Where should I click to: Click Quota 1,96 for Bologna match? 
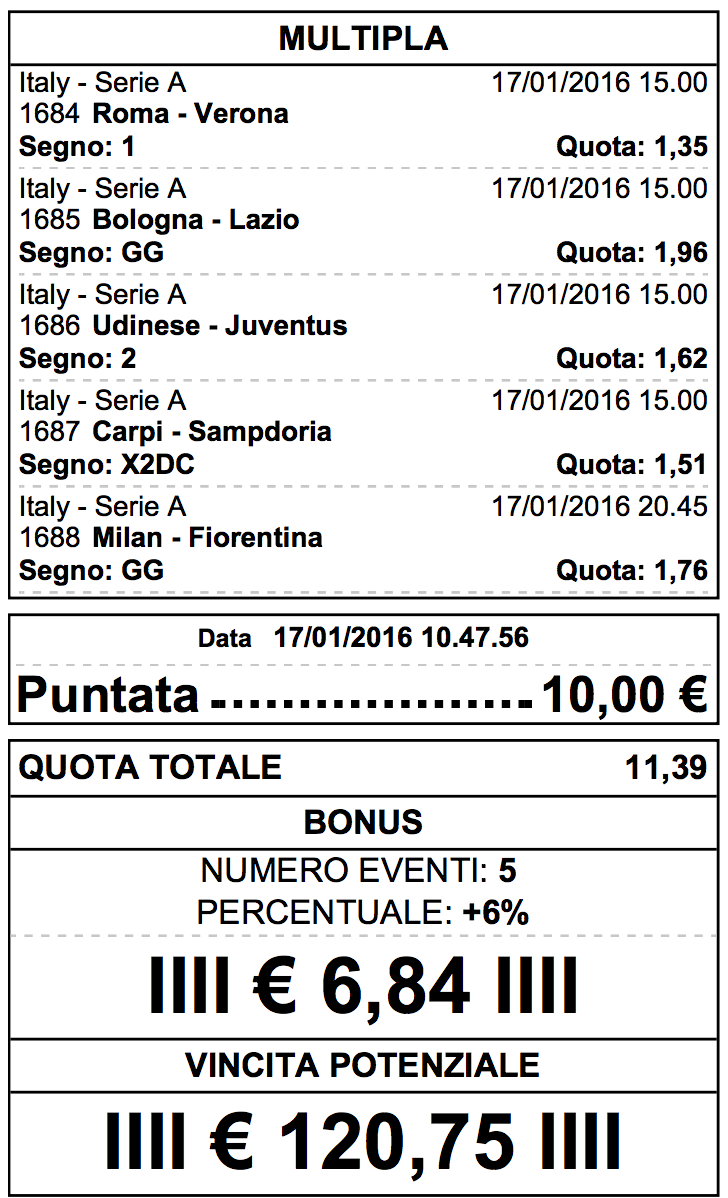632,253
